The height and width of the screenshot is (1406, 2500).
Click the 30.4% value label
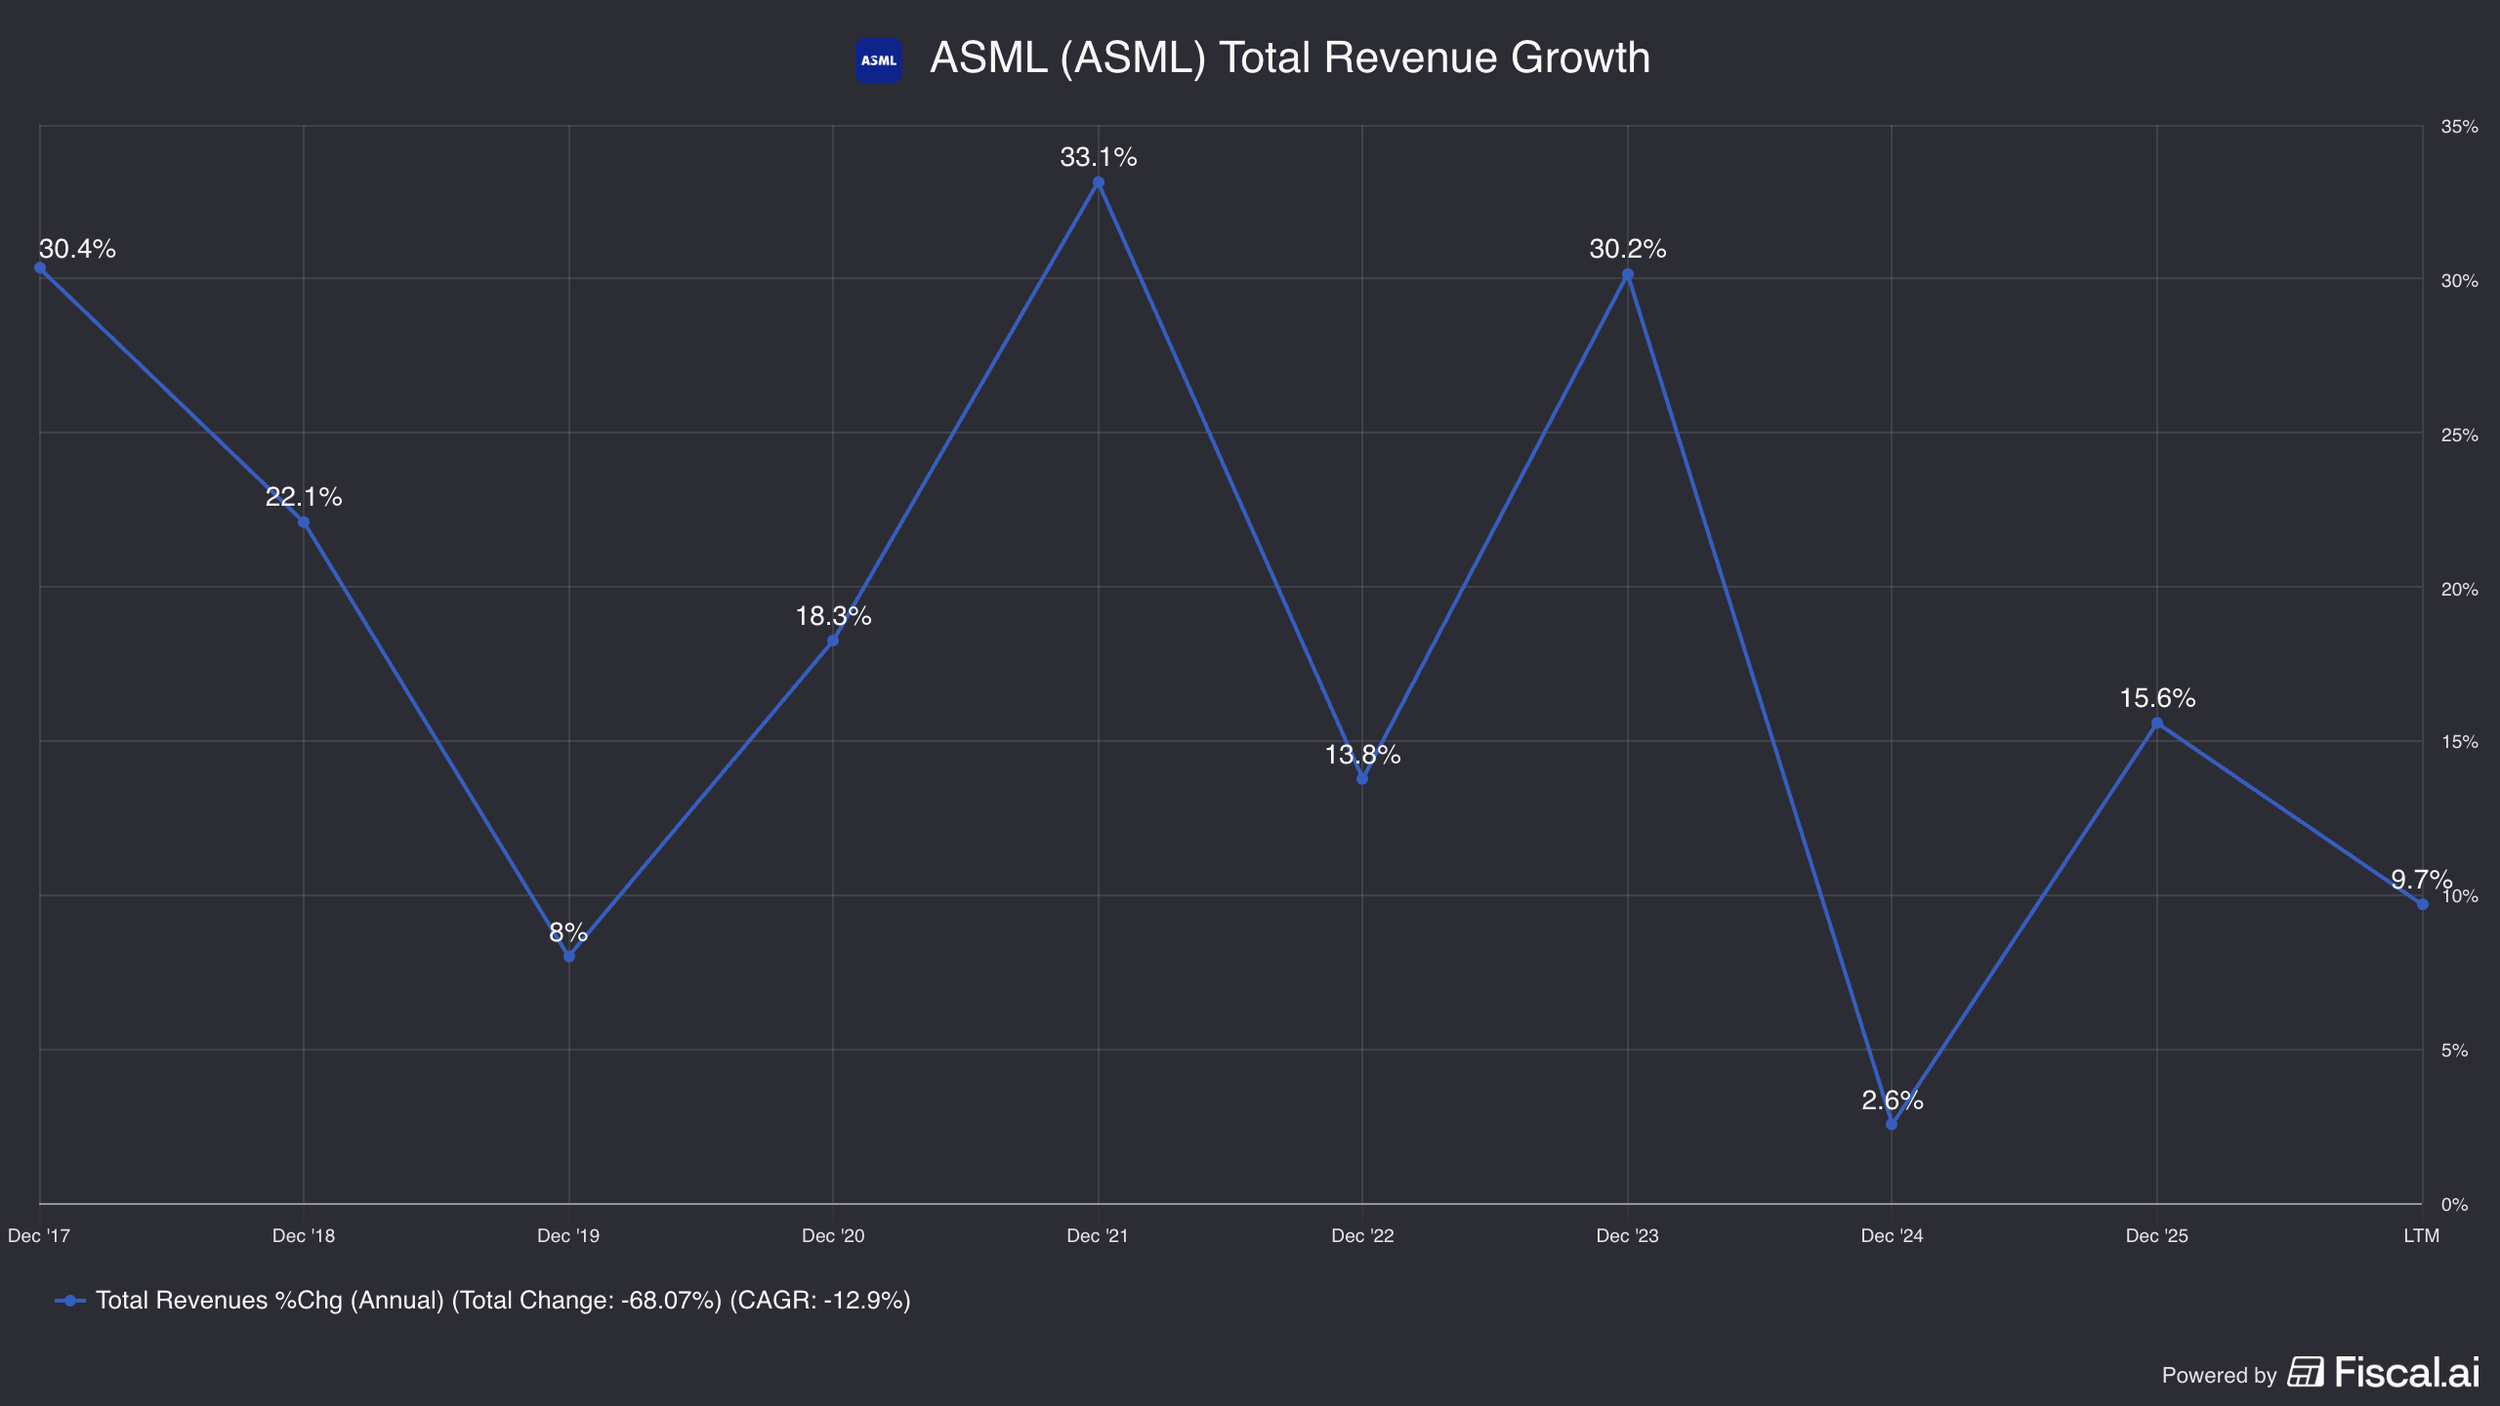click(x=77, y=249)
